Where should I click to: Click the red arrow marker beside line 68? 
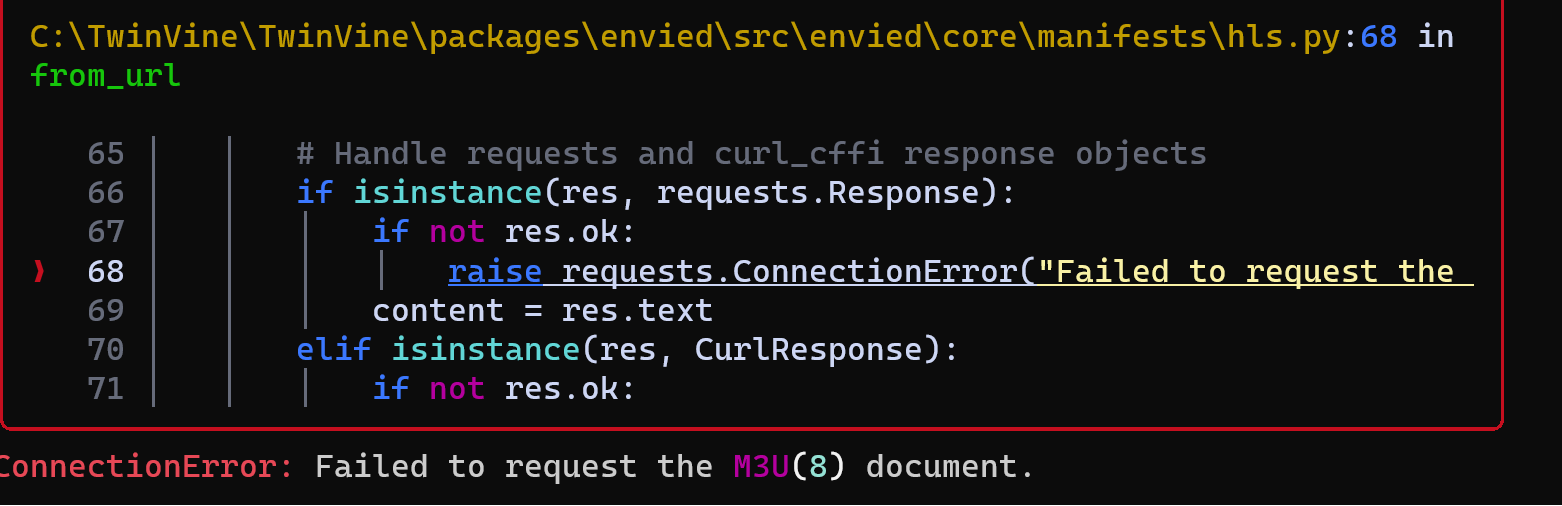(x=39, y=271)
